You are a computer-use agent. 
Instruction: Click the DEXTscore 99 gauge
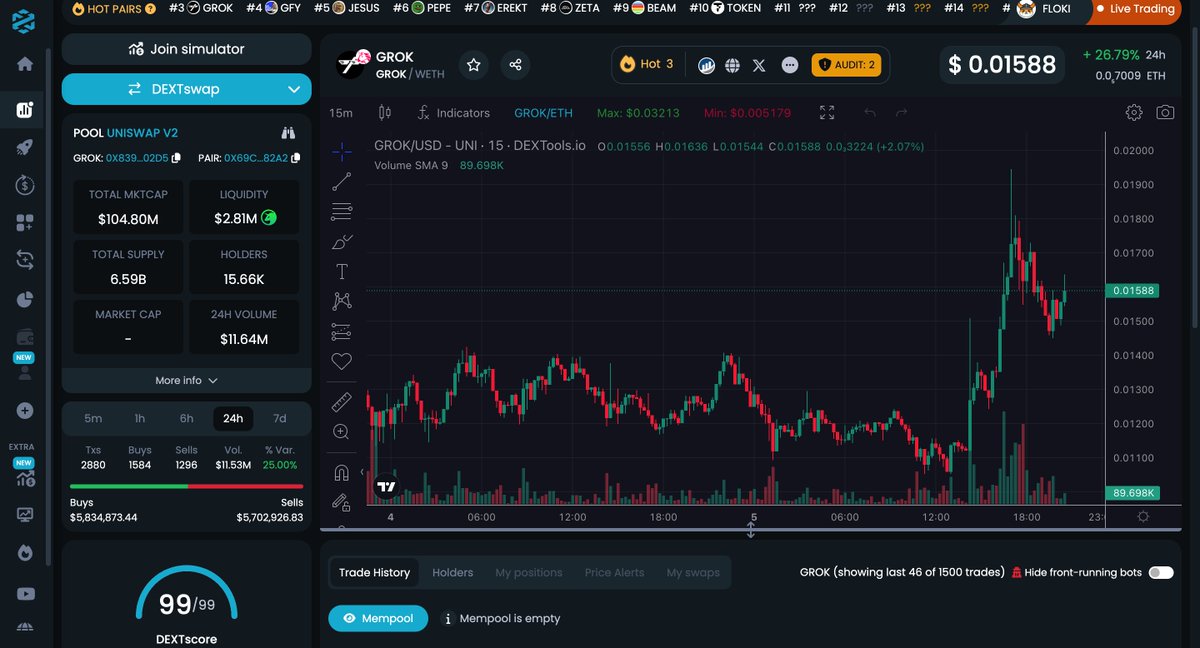click(187, 603)
